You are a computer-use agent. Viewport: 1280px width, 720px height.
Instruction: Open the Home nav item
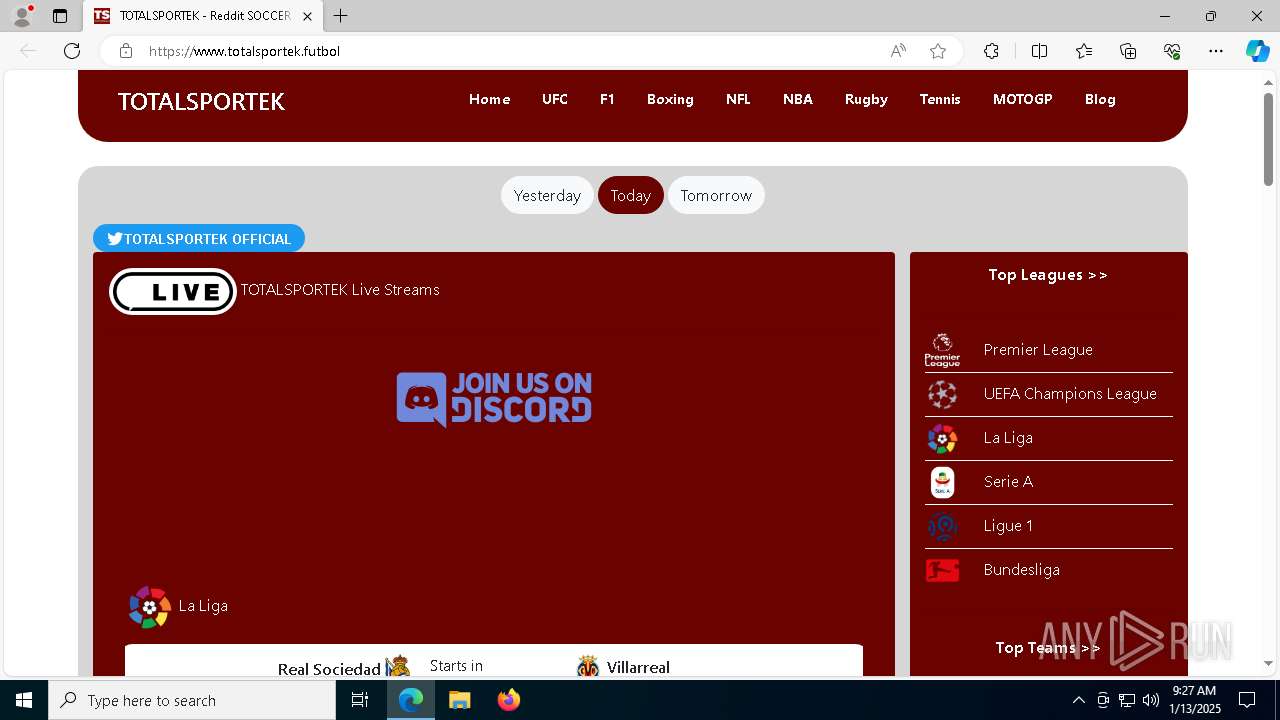pyautogui.click(x=490, y=99)
